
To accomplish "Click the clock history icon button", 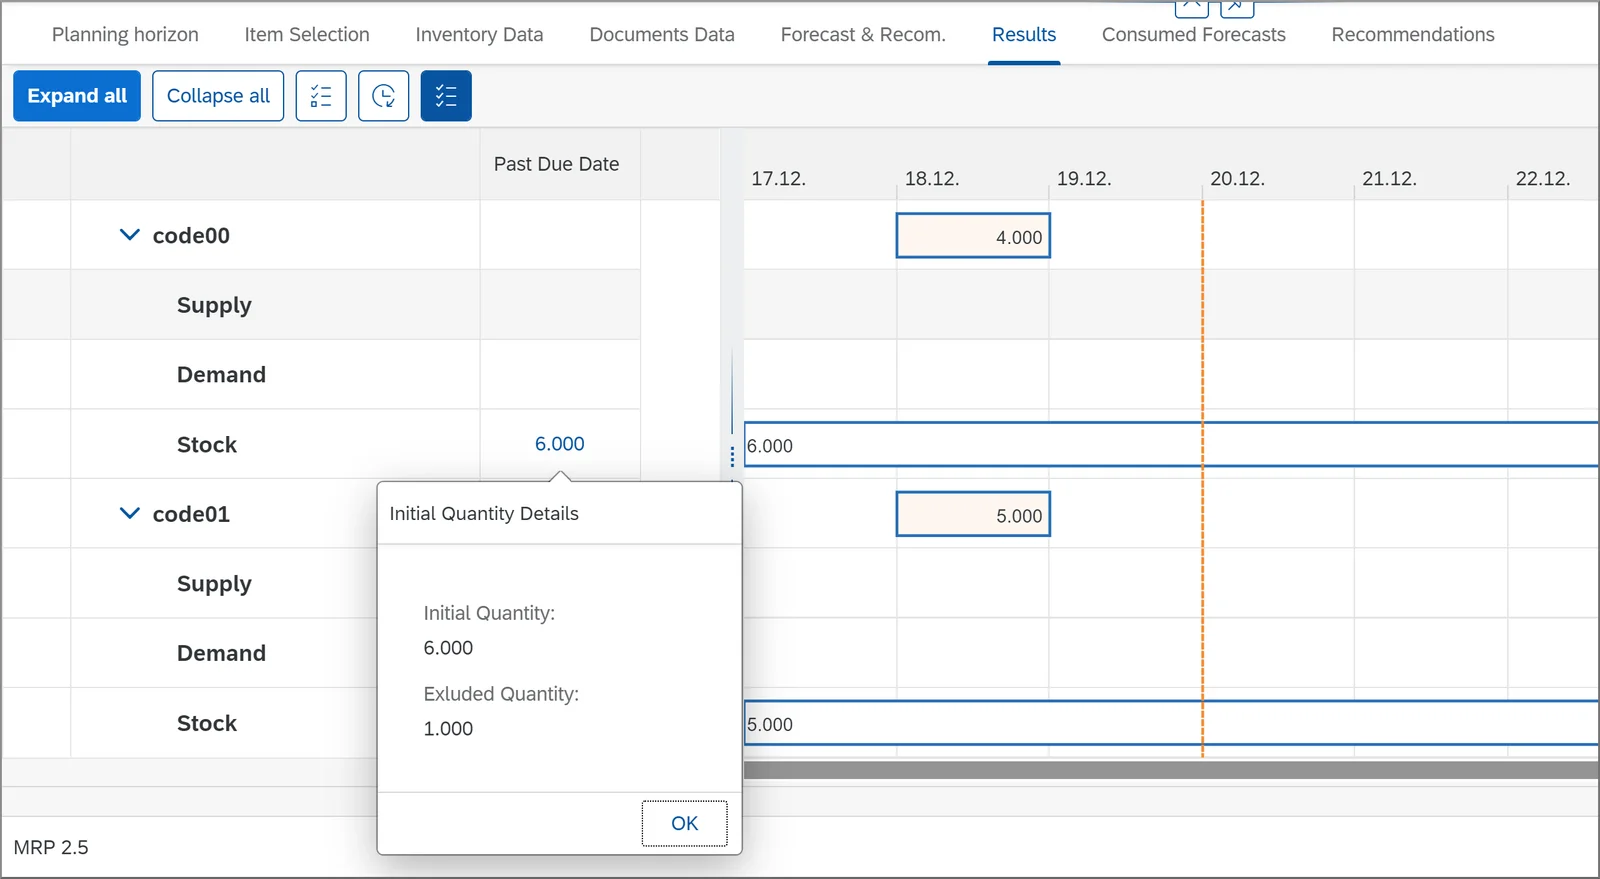I will [384, 96].
